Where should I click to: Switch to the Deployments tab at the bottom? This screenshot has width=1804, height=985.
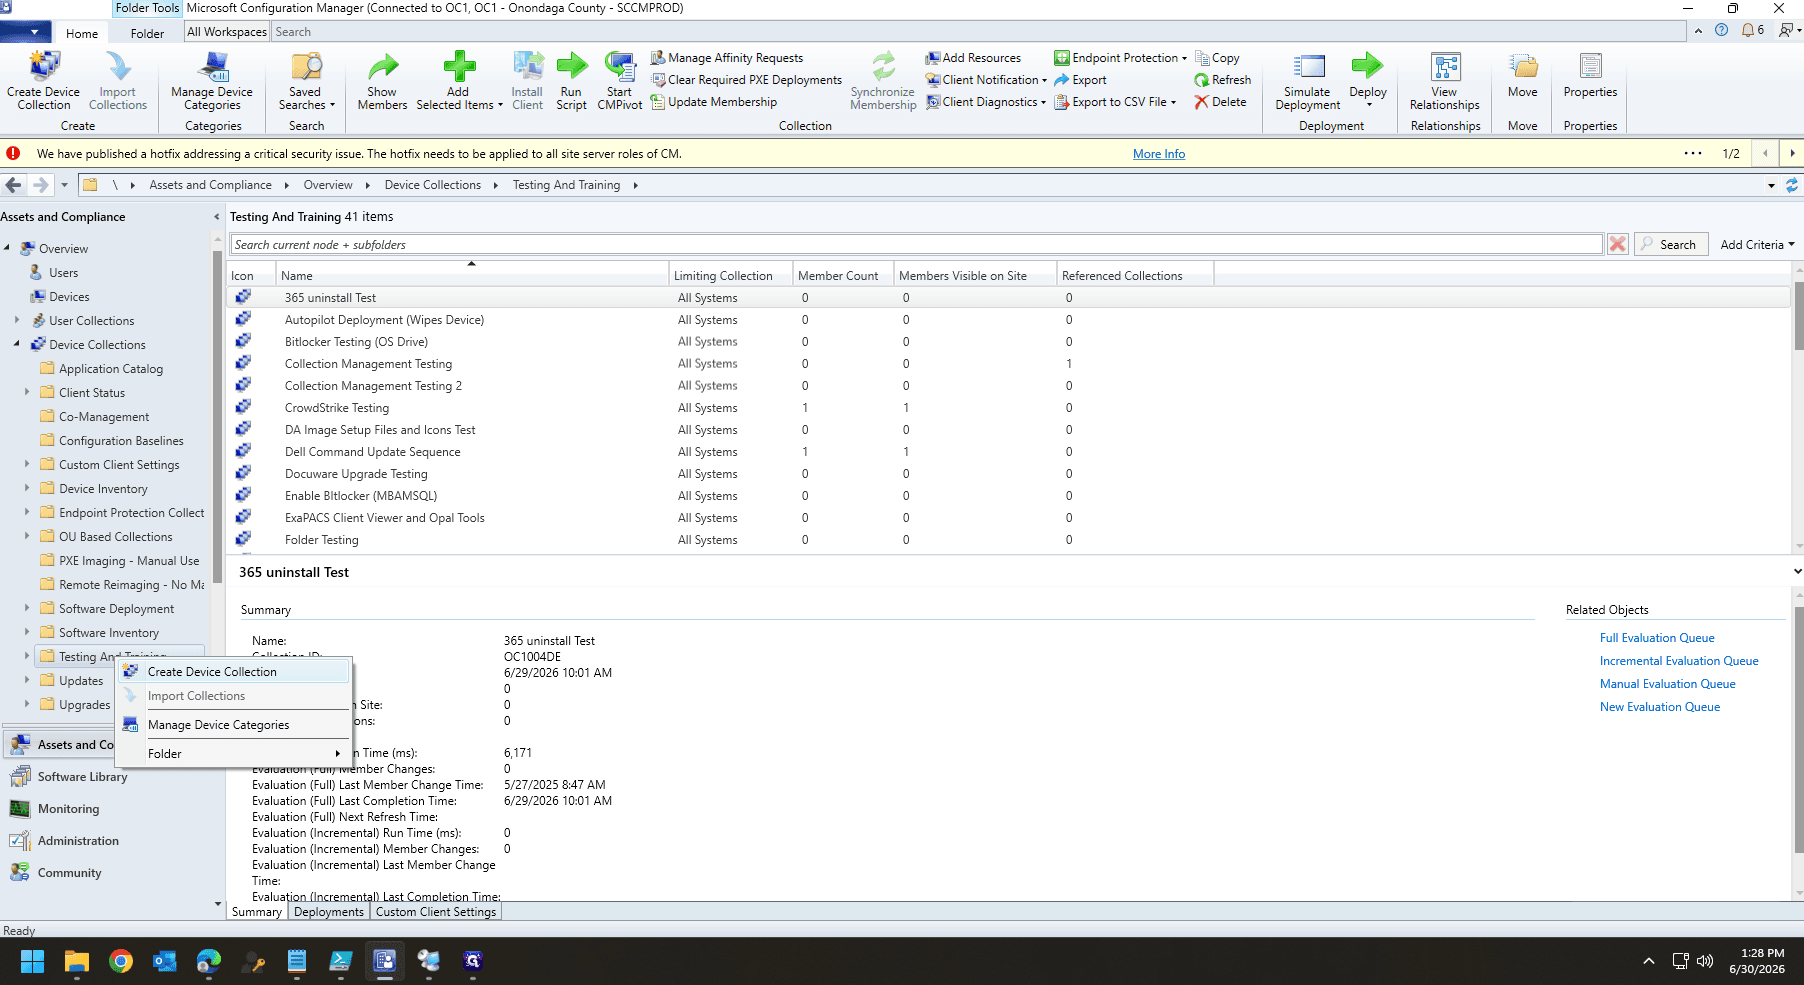tap(329, 912)
